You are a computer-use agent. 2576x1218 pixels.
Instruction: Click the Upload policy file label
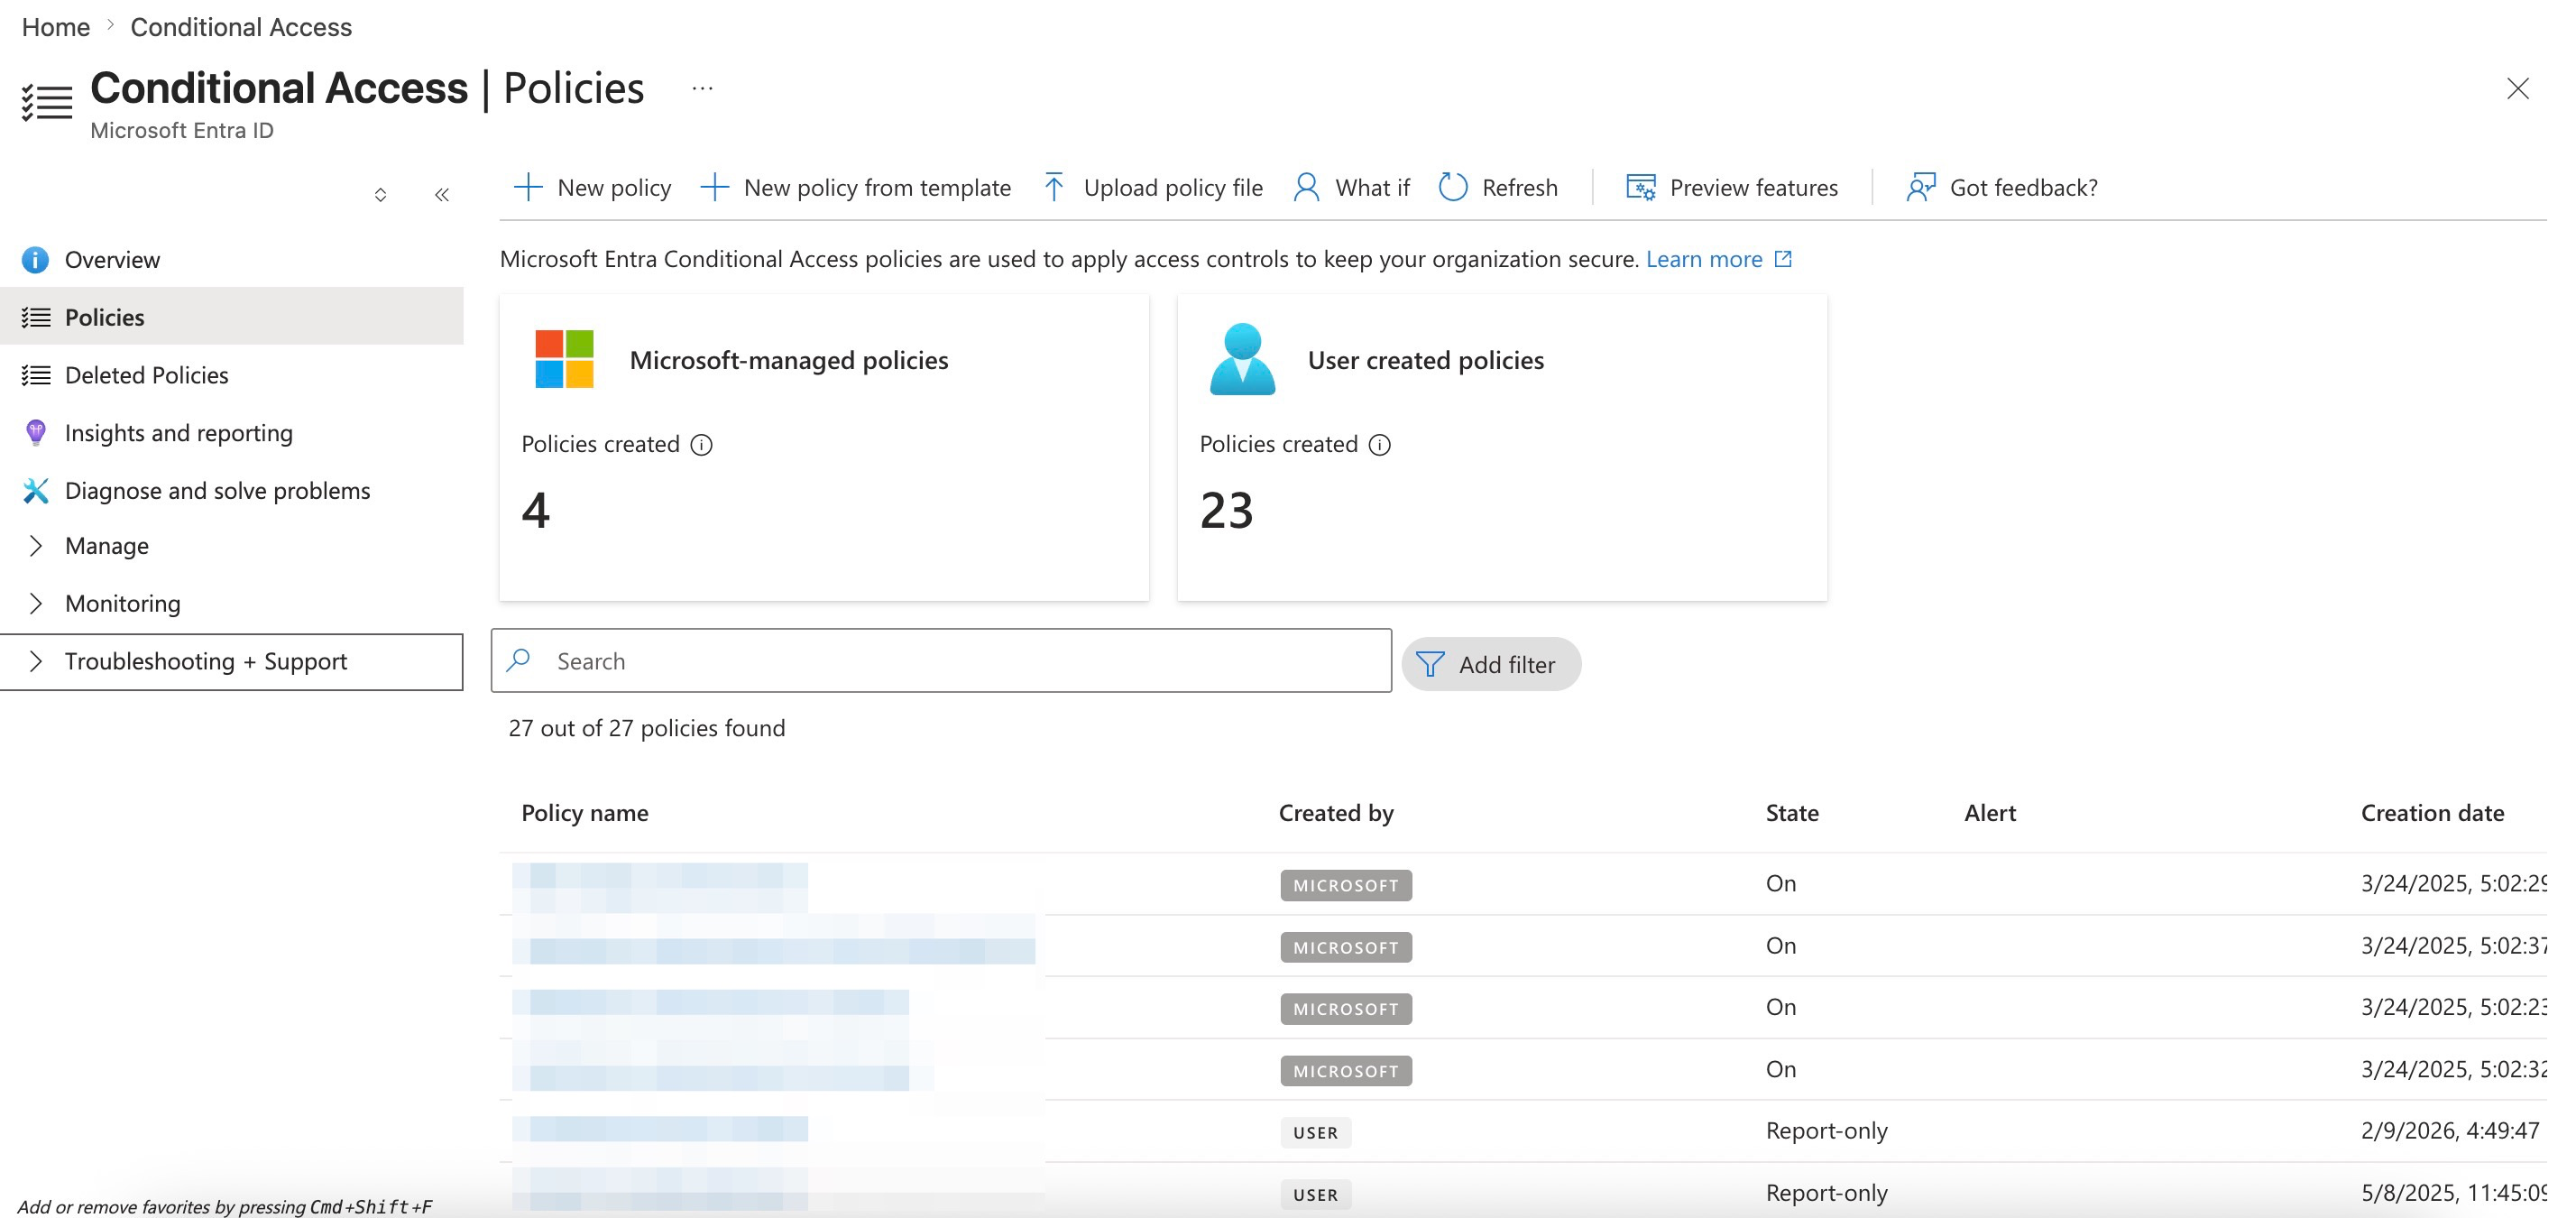coord(1173,187)
